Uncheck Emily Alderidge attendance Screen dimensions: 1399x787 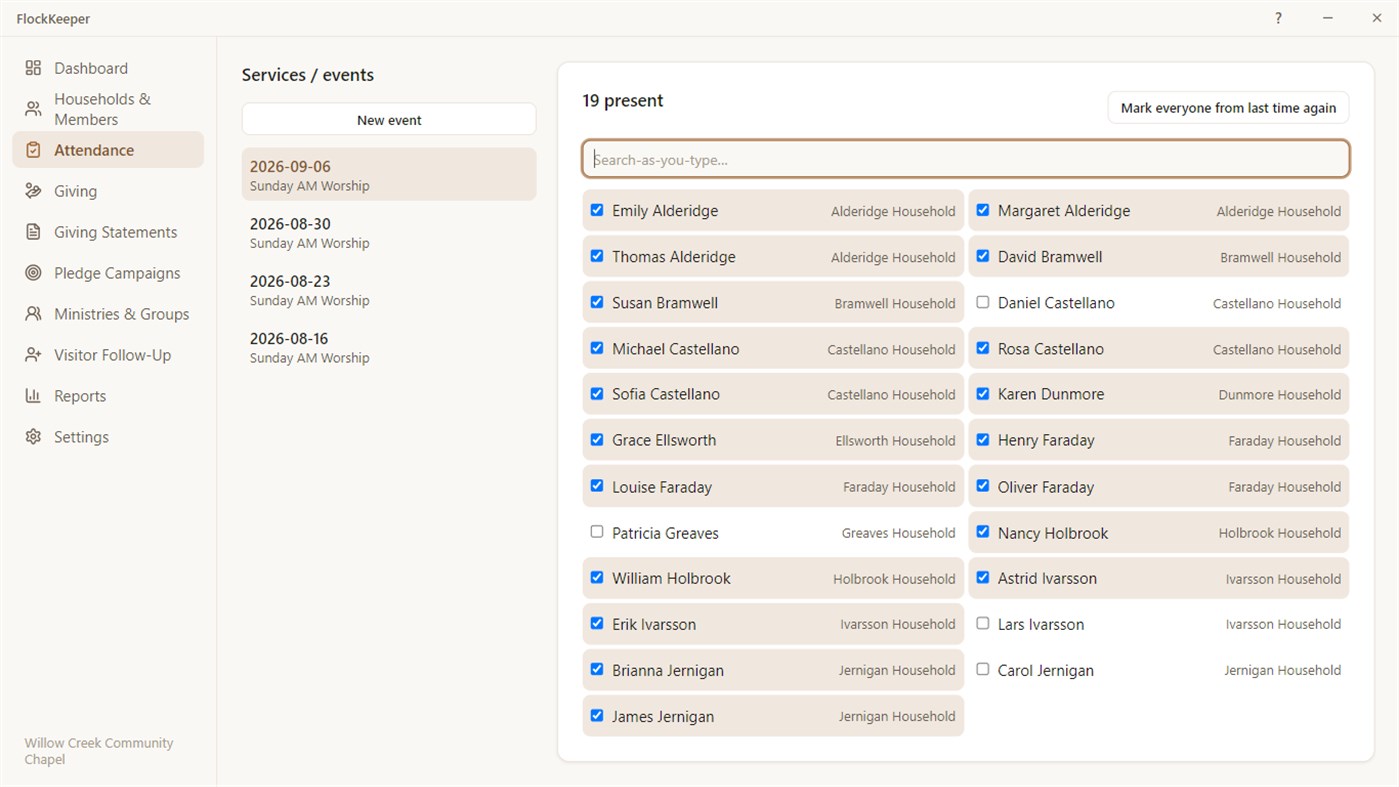tap(597, 210)
